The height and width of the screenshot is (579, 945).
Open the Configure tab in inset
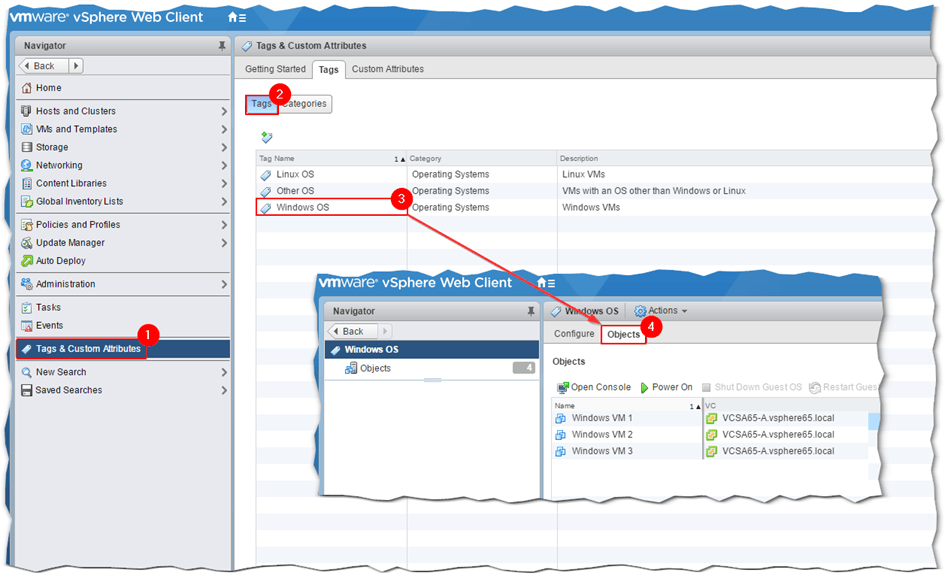coord(574,334)
